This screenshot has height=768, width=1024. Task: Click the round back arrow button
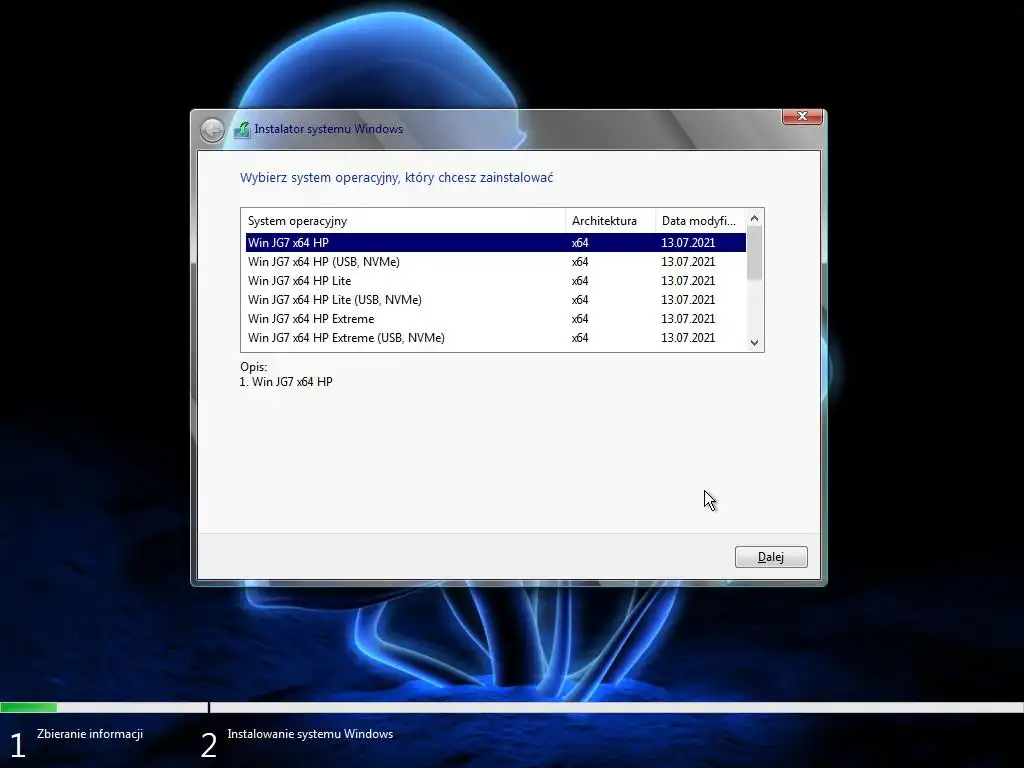(x=212, y=130)
